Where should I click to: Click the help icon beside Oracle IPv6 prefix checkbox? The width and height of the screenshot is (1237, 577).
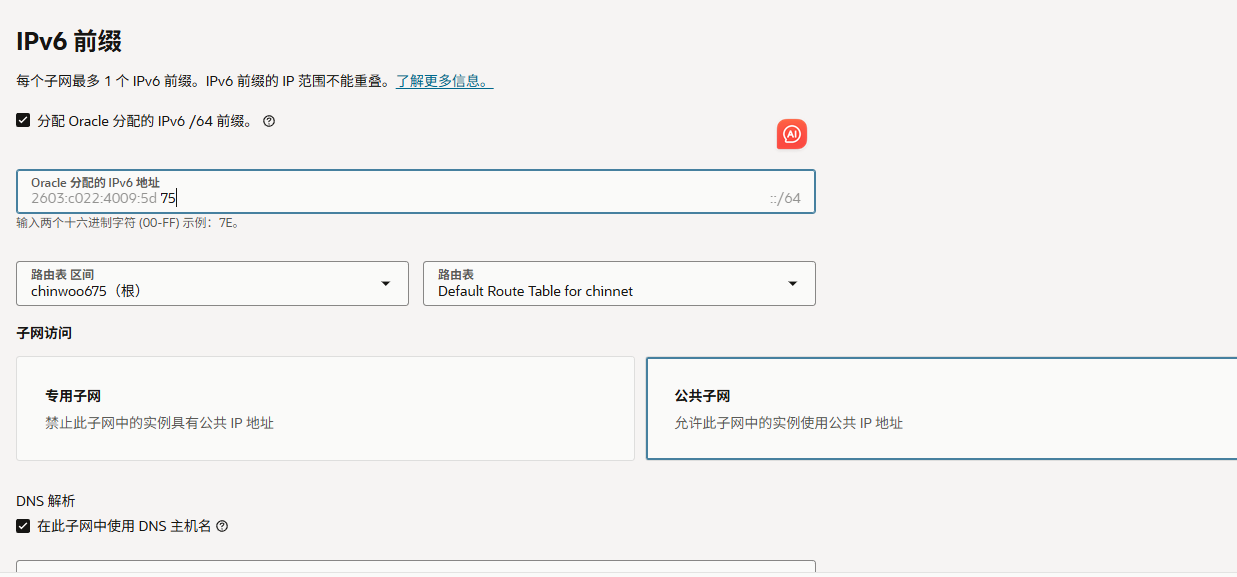coord(269,121)
